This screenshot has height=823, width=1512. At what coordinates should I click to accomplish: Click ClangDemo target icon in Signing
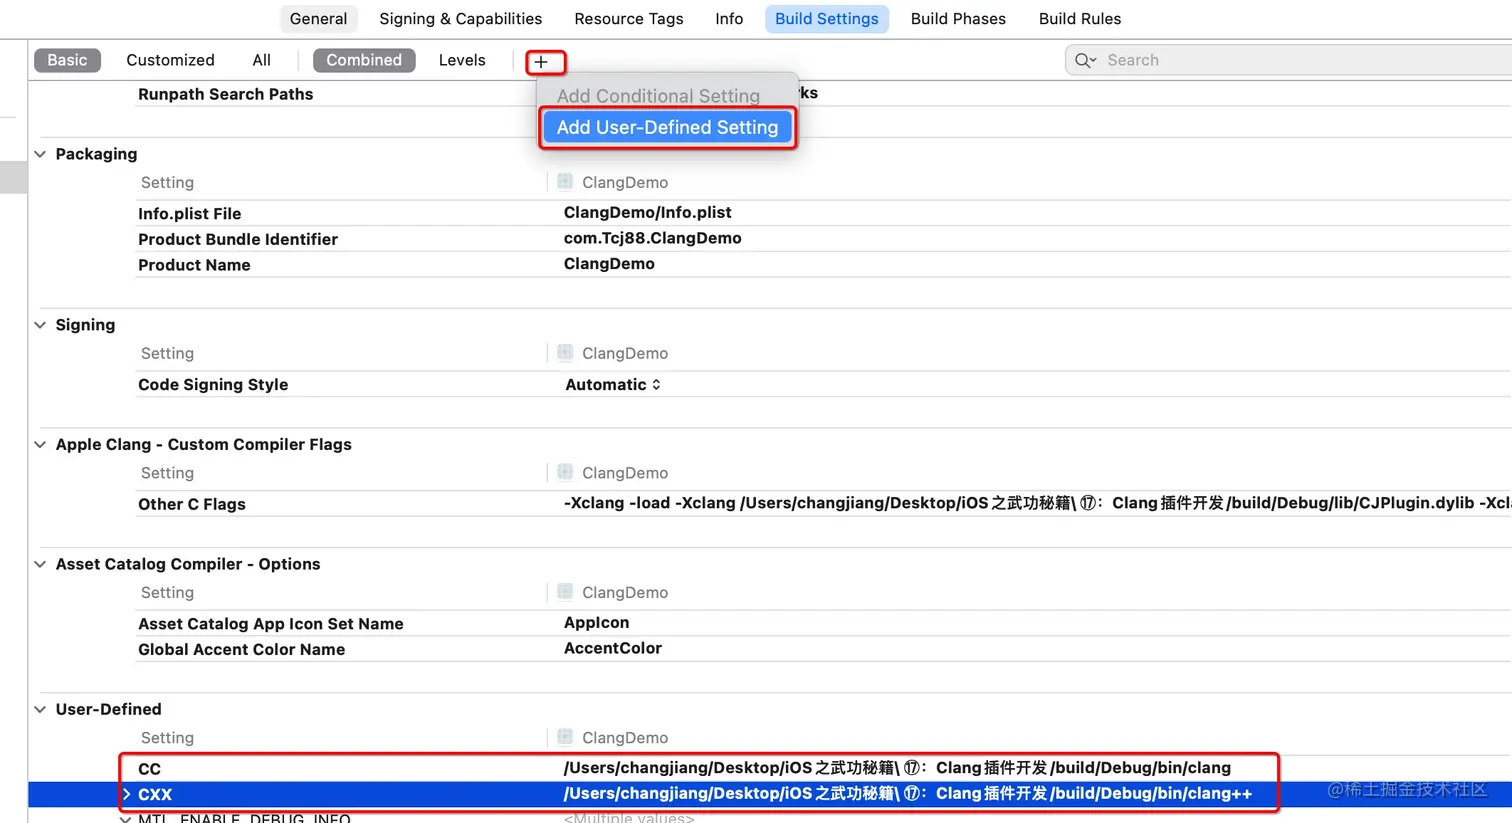pyautogui.click(x=565, y=353)
